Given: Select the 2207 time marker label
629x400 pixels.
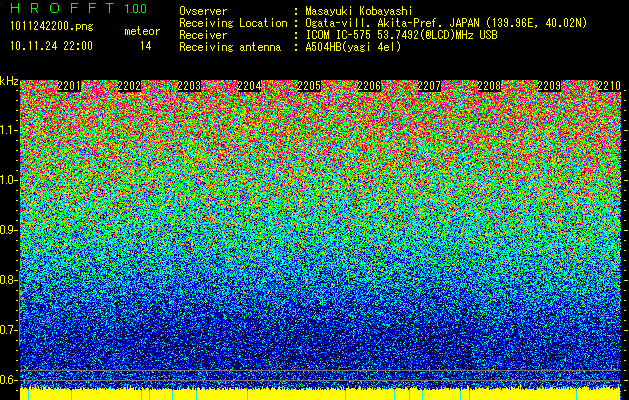Looking at the screenshot, I should (429, 86).
